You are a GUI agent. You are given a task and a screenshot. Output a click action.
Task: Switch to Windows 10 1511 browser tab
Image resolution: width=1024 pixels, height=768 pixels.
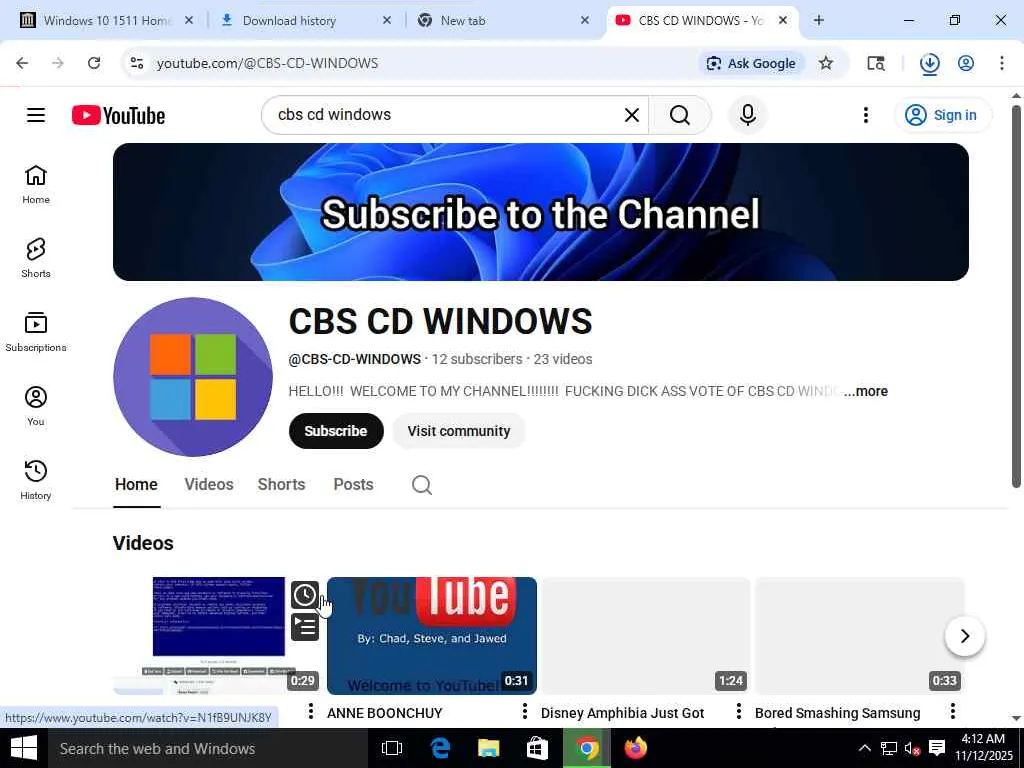tap(104, 20)
